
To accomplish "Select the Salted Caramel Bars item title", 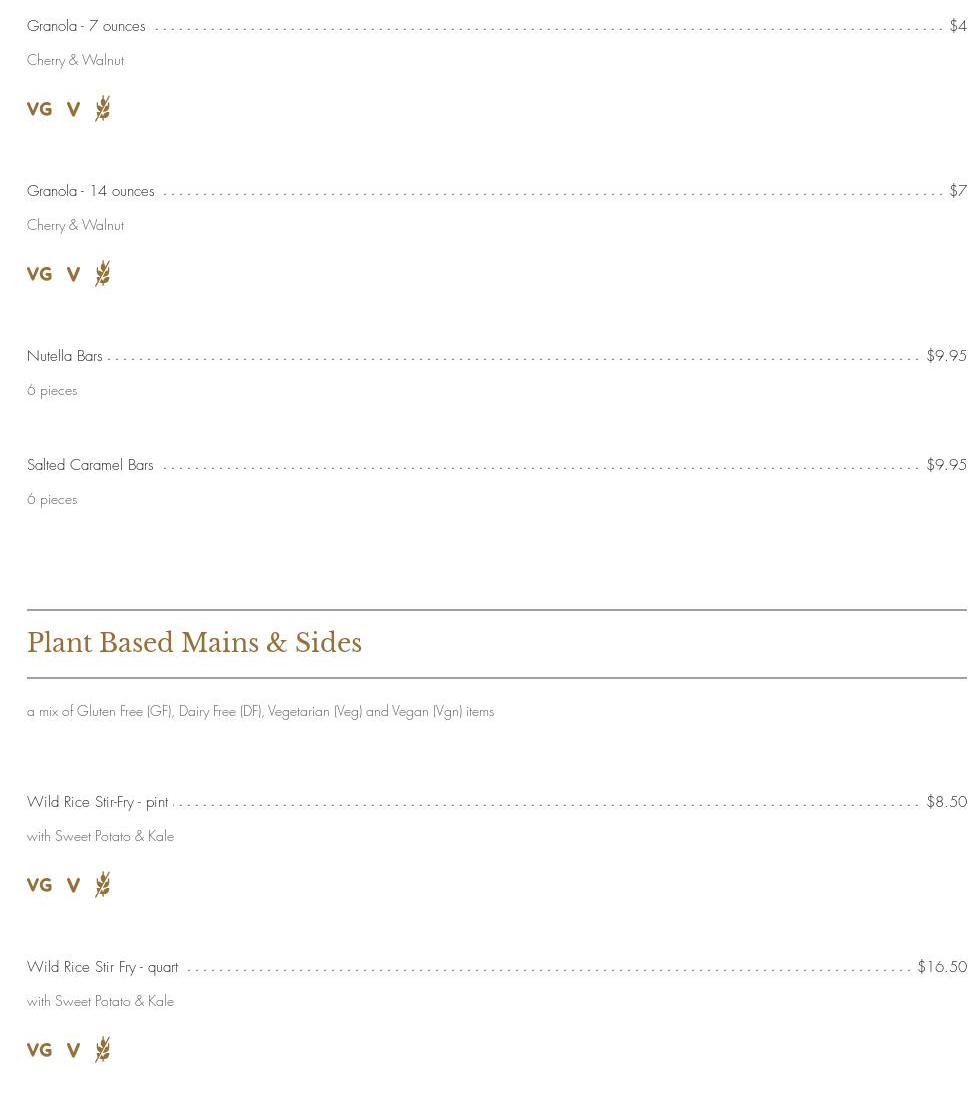I will tap(90, 465).
